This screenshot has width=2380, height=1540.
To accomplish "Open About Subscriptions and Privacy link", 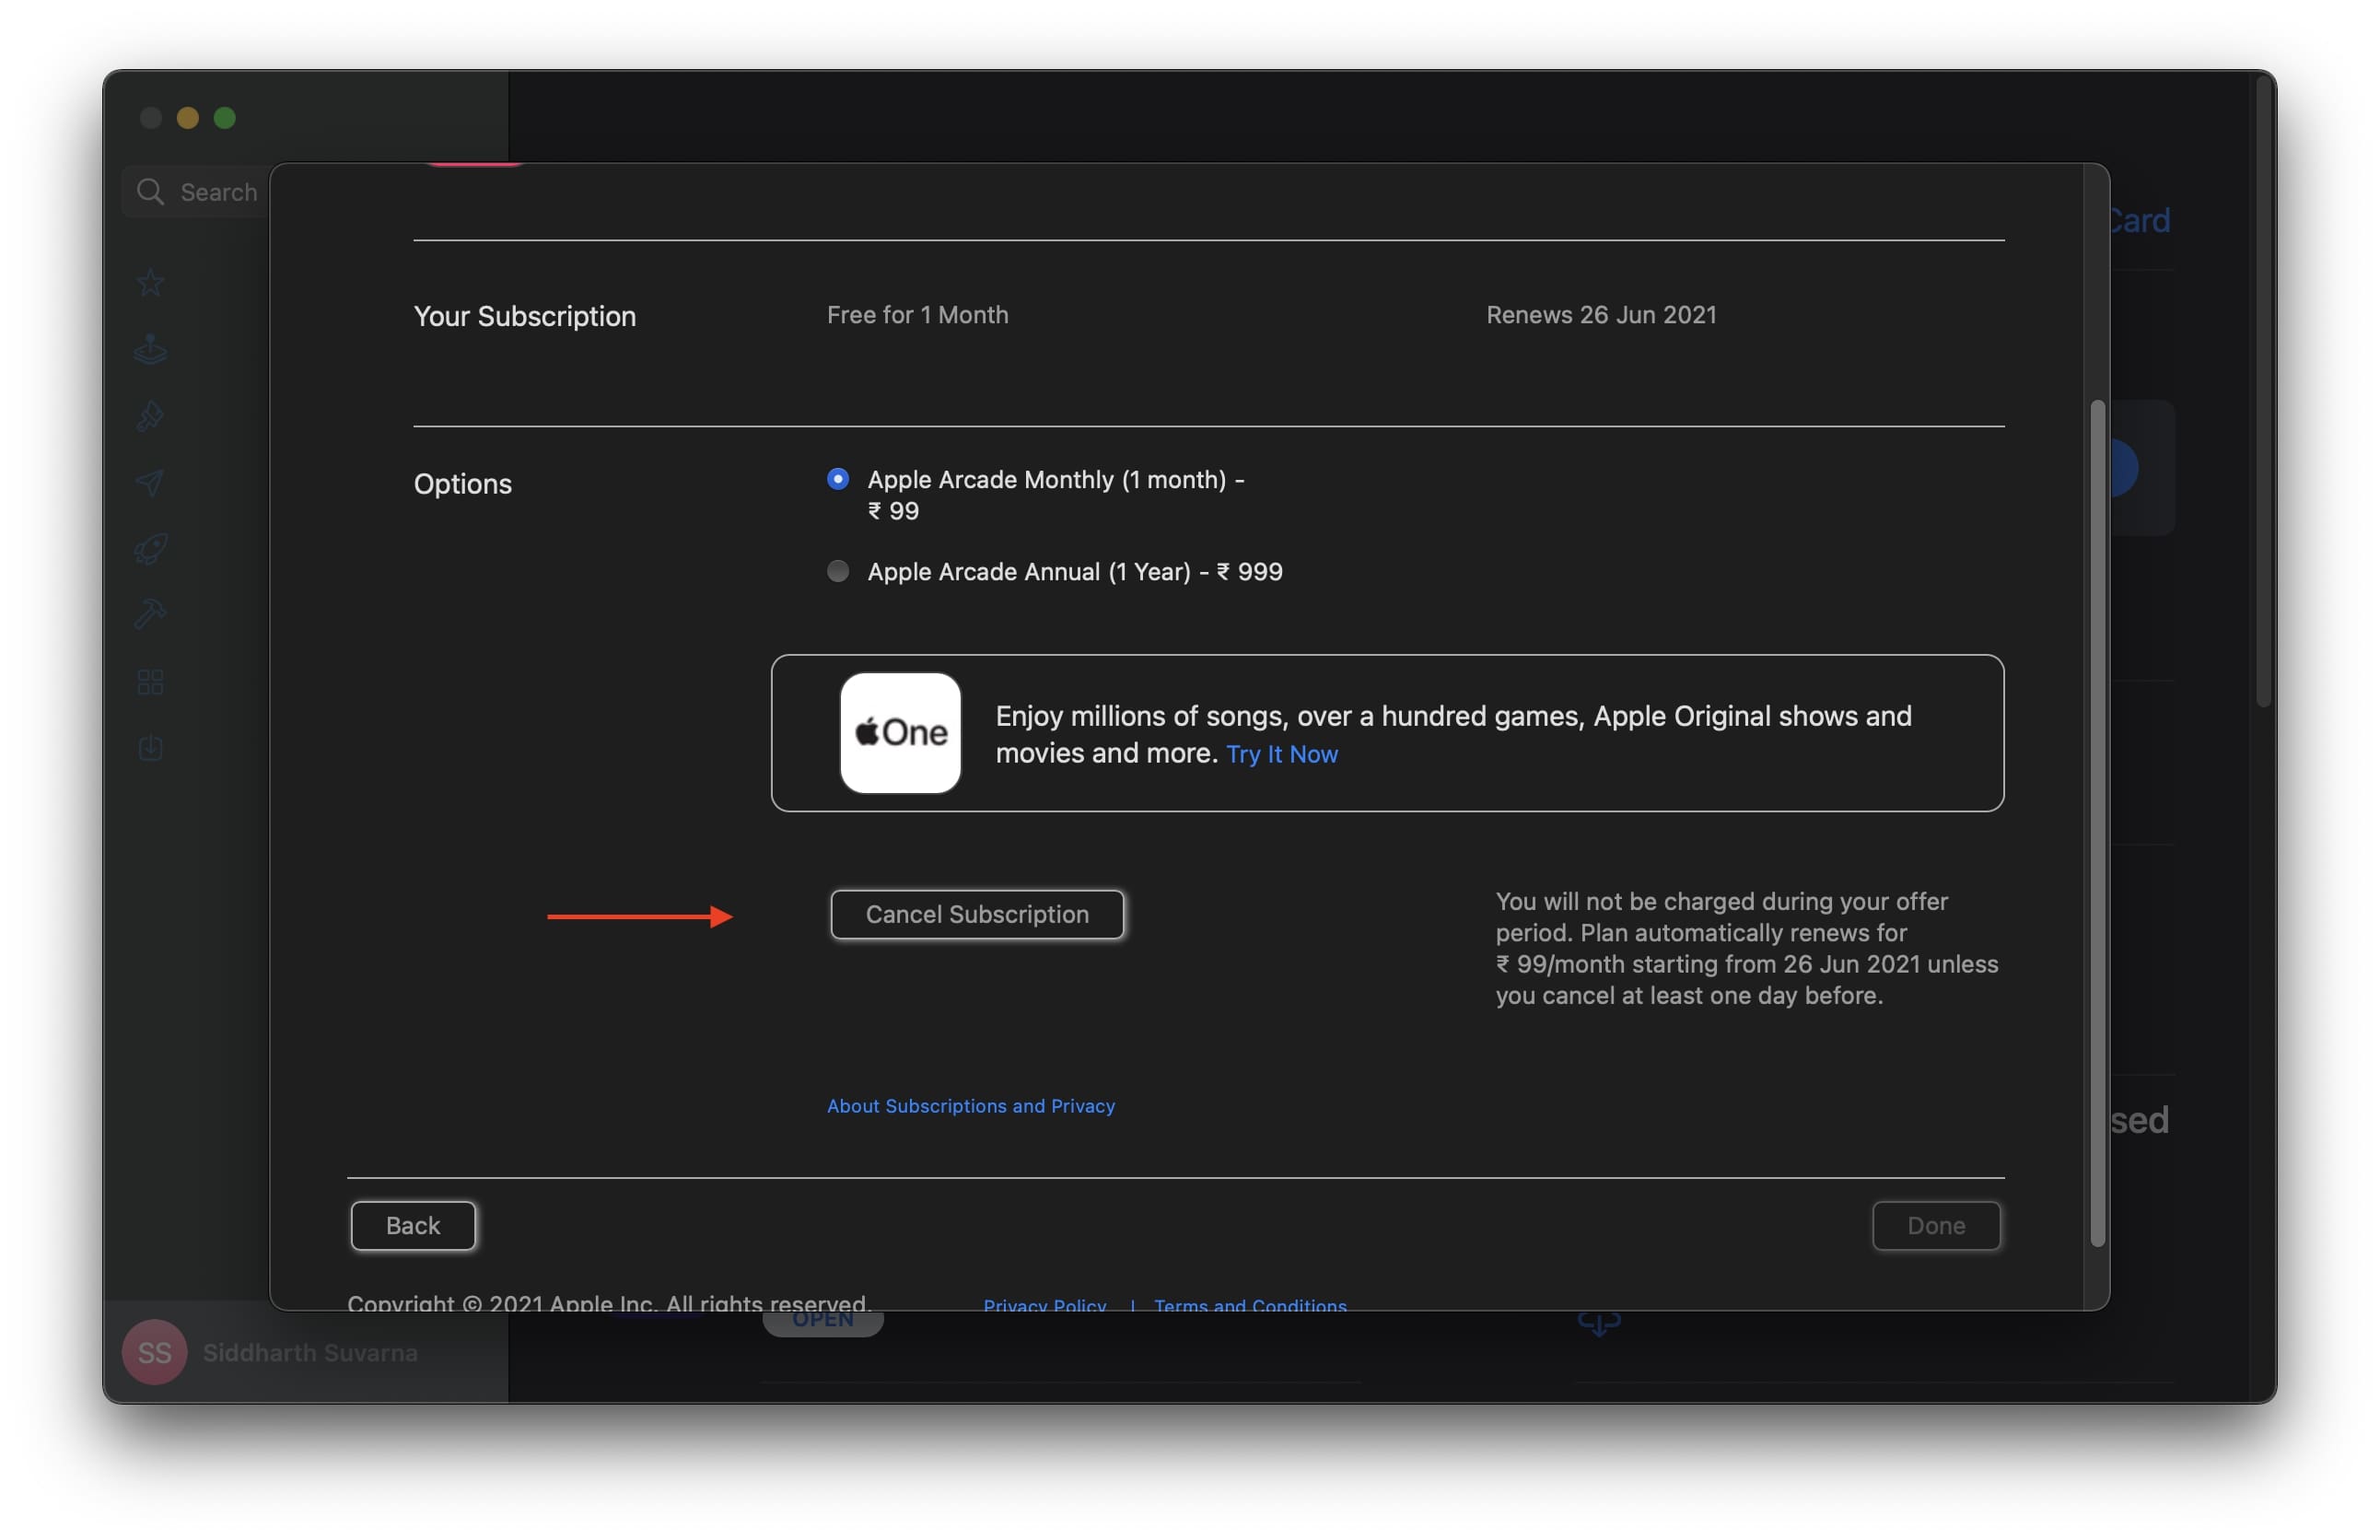I will click(x=970, y=1106).
